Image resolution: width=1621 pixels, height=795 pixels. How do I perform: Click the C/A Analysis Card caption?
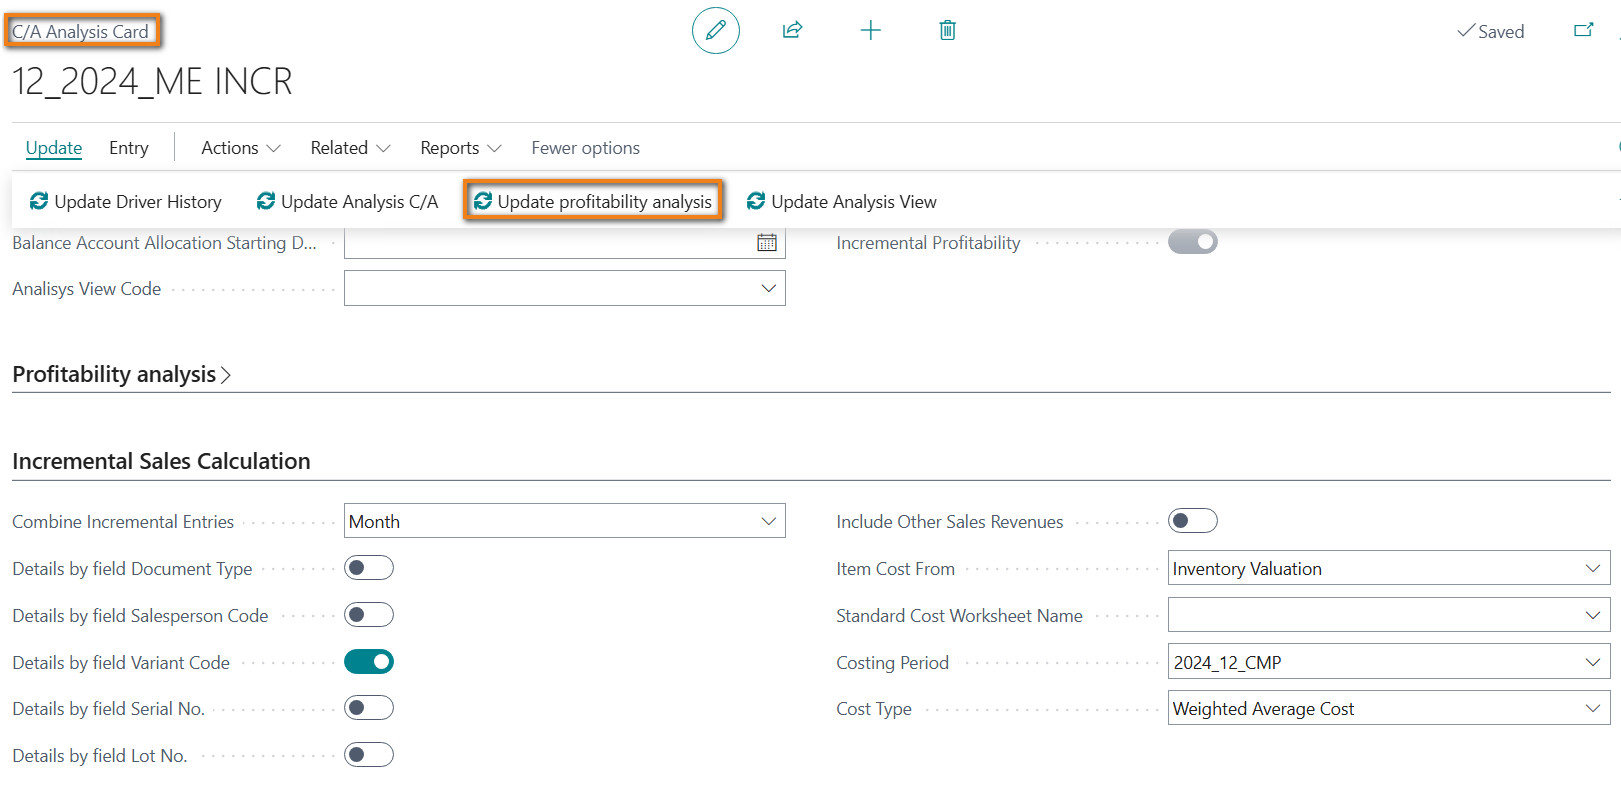[80, 31]
